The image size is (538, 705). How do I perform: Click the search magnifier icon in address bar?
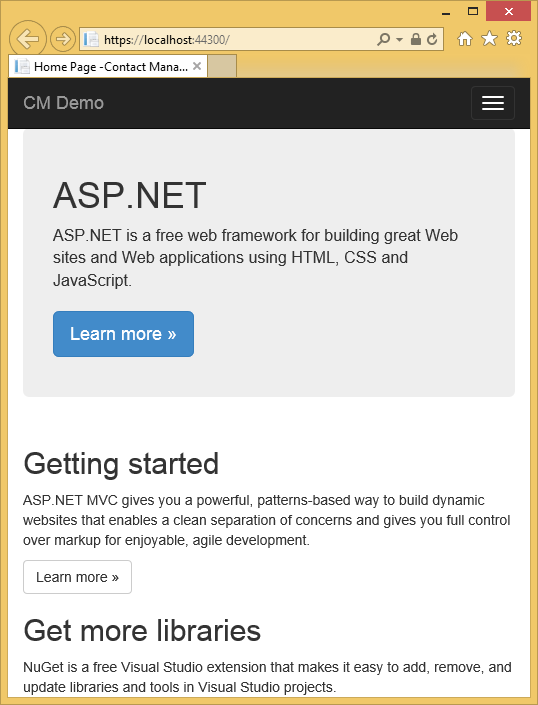383,39
